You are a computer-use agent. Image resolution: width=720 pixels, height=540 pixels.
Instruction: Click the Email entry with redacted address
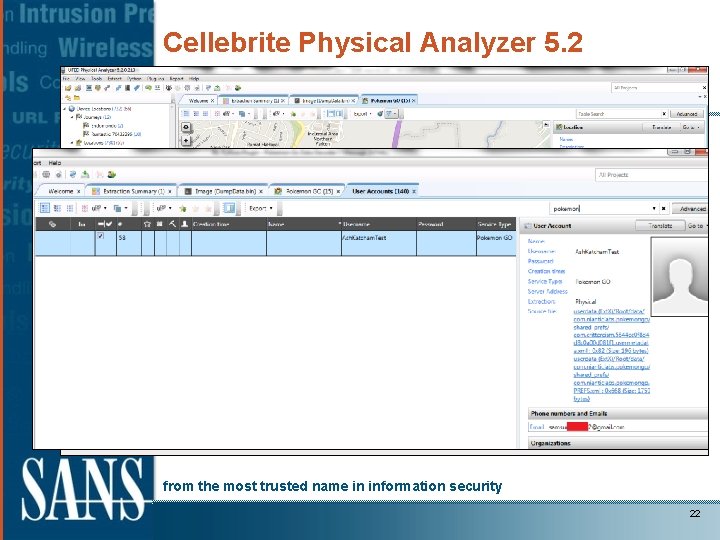pos(617,427)
